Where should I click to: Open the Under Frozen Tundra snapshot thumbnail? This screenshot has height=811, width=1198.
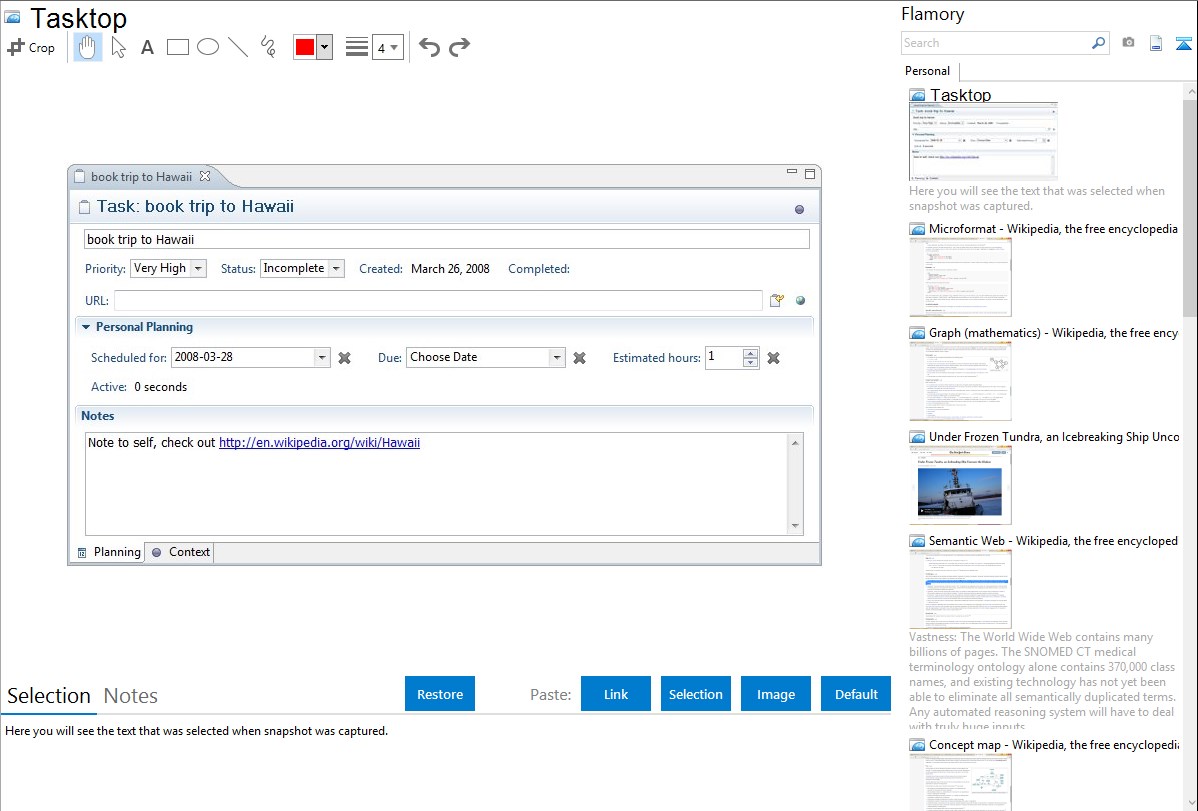click(x=960, y=485)
